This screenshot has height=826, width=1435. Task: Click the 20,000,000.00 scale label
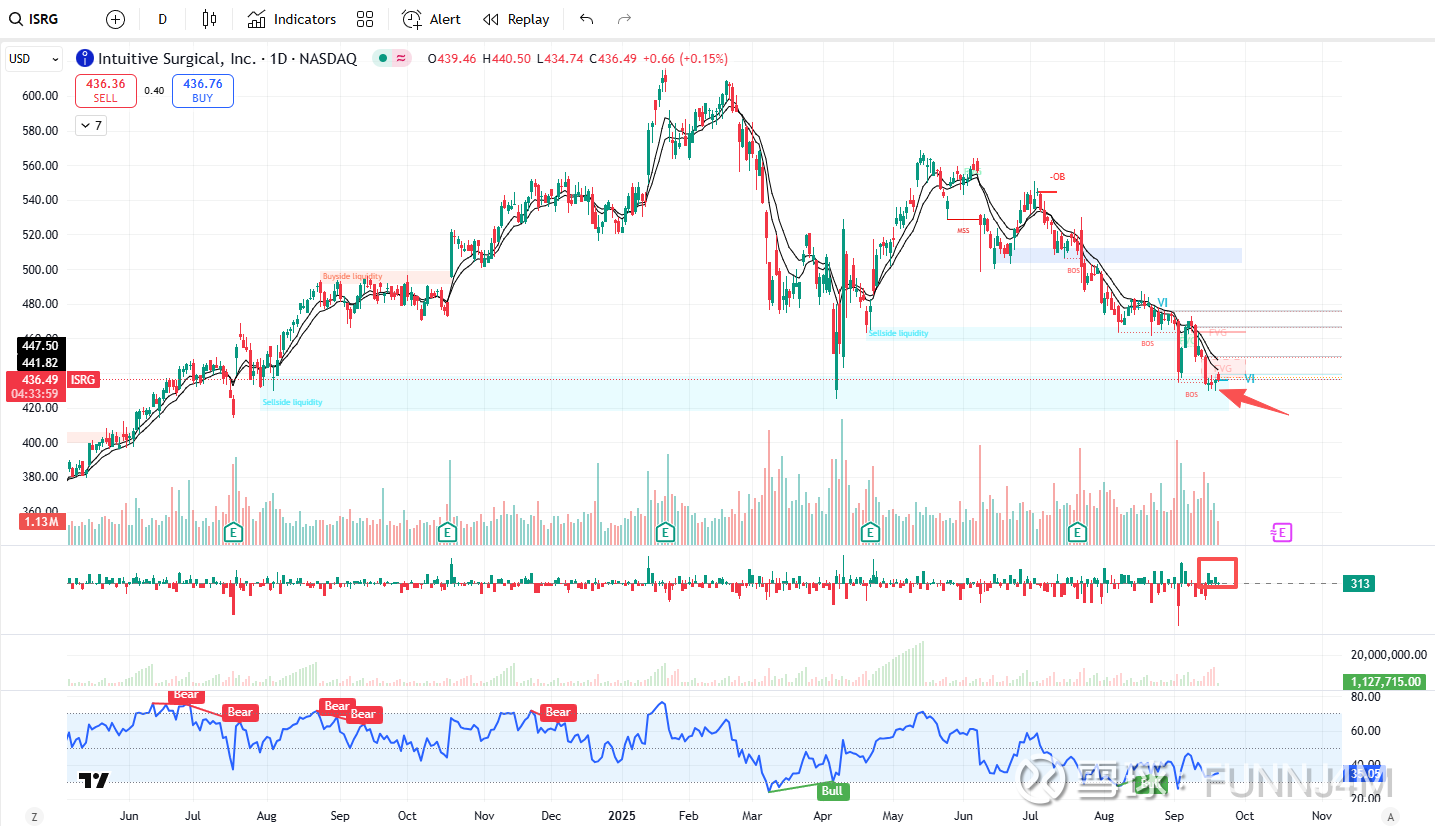pos(1388,655)
